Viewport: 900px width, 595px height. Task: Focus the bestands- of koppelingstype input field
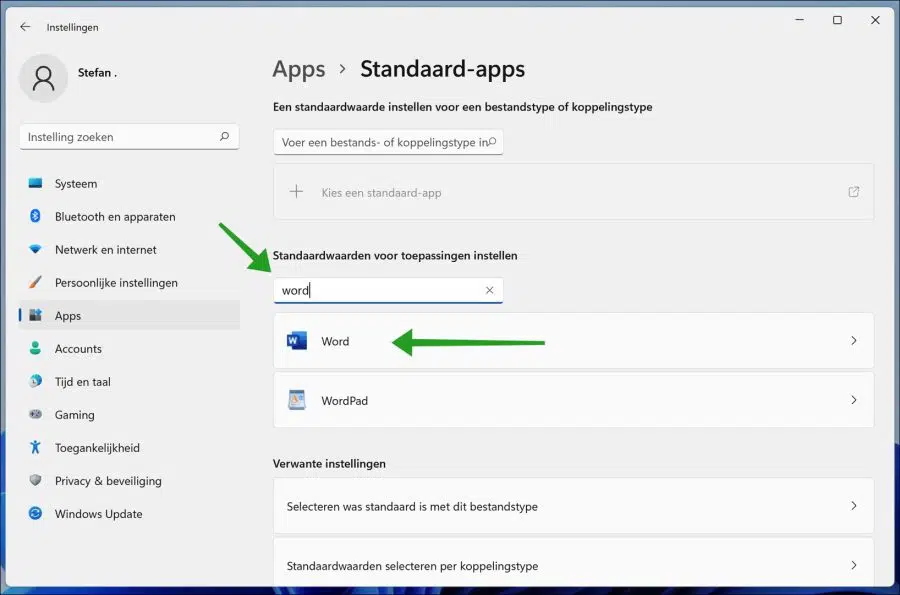pos(388,142)
